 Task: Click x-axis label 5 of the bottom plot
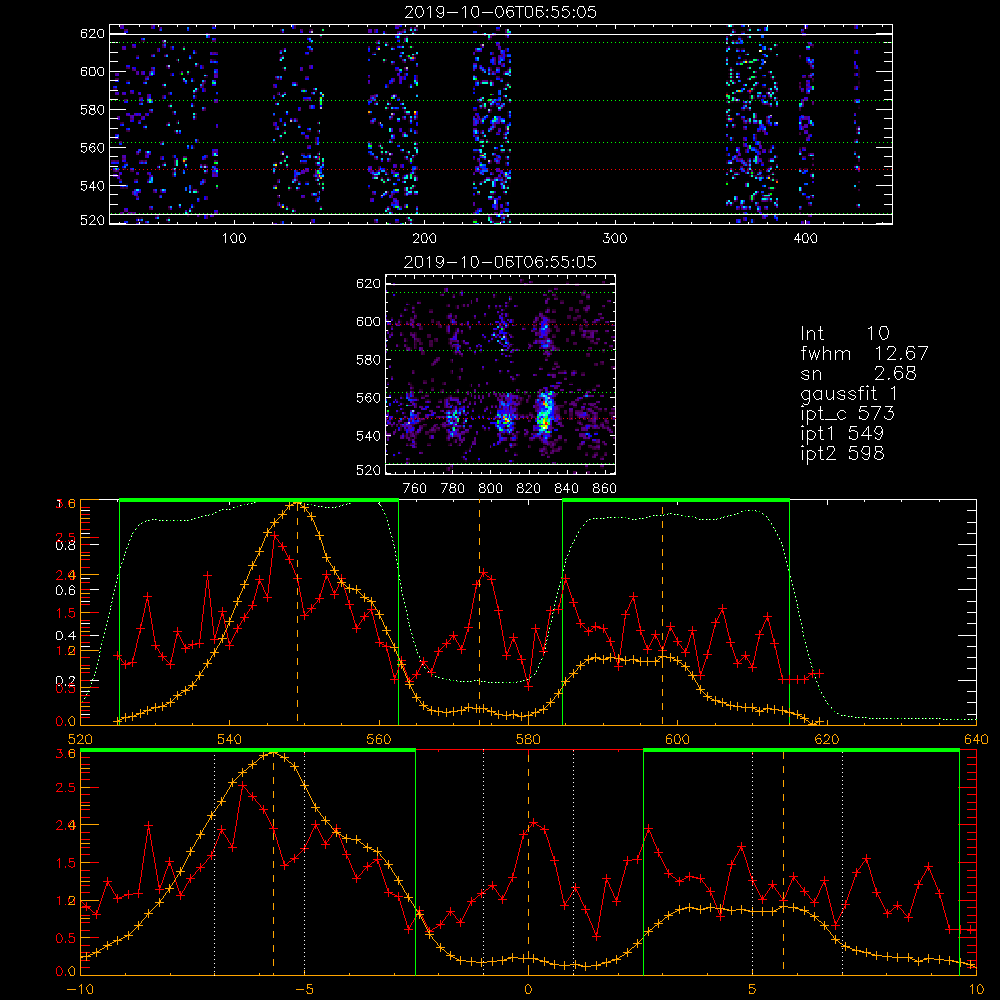pyautogui.click(x=753, y=990)
